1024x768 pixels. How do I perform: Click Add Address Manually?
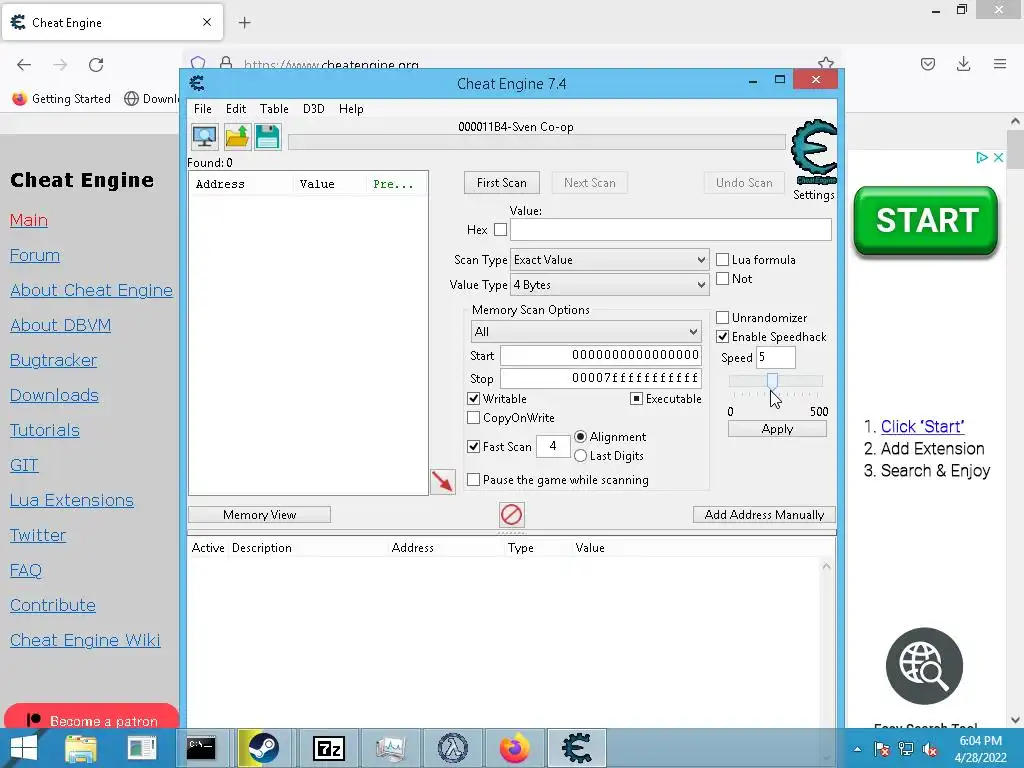click(x=764, y=515)
